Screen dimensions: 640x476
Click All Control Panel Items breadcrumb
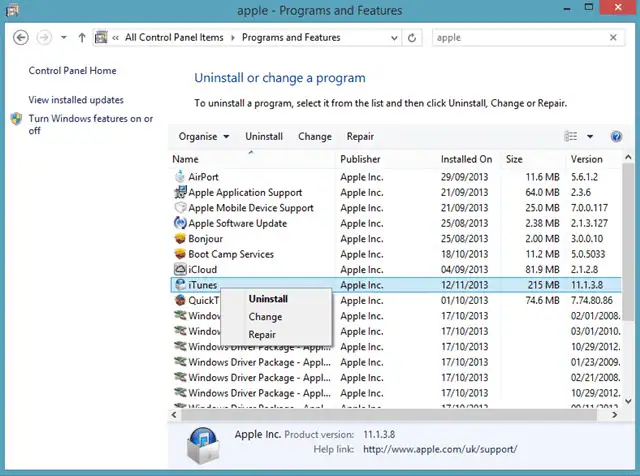click(x=174, y=38)
